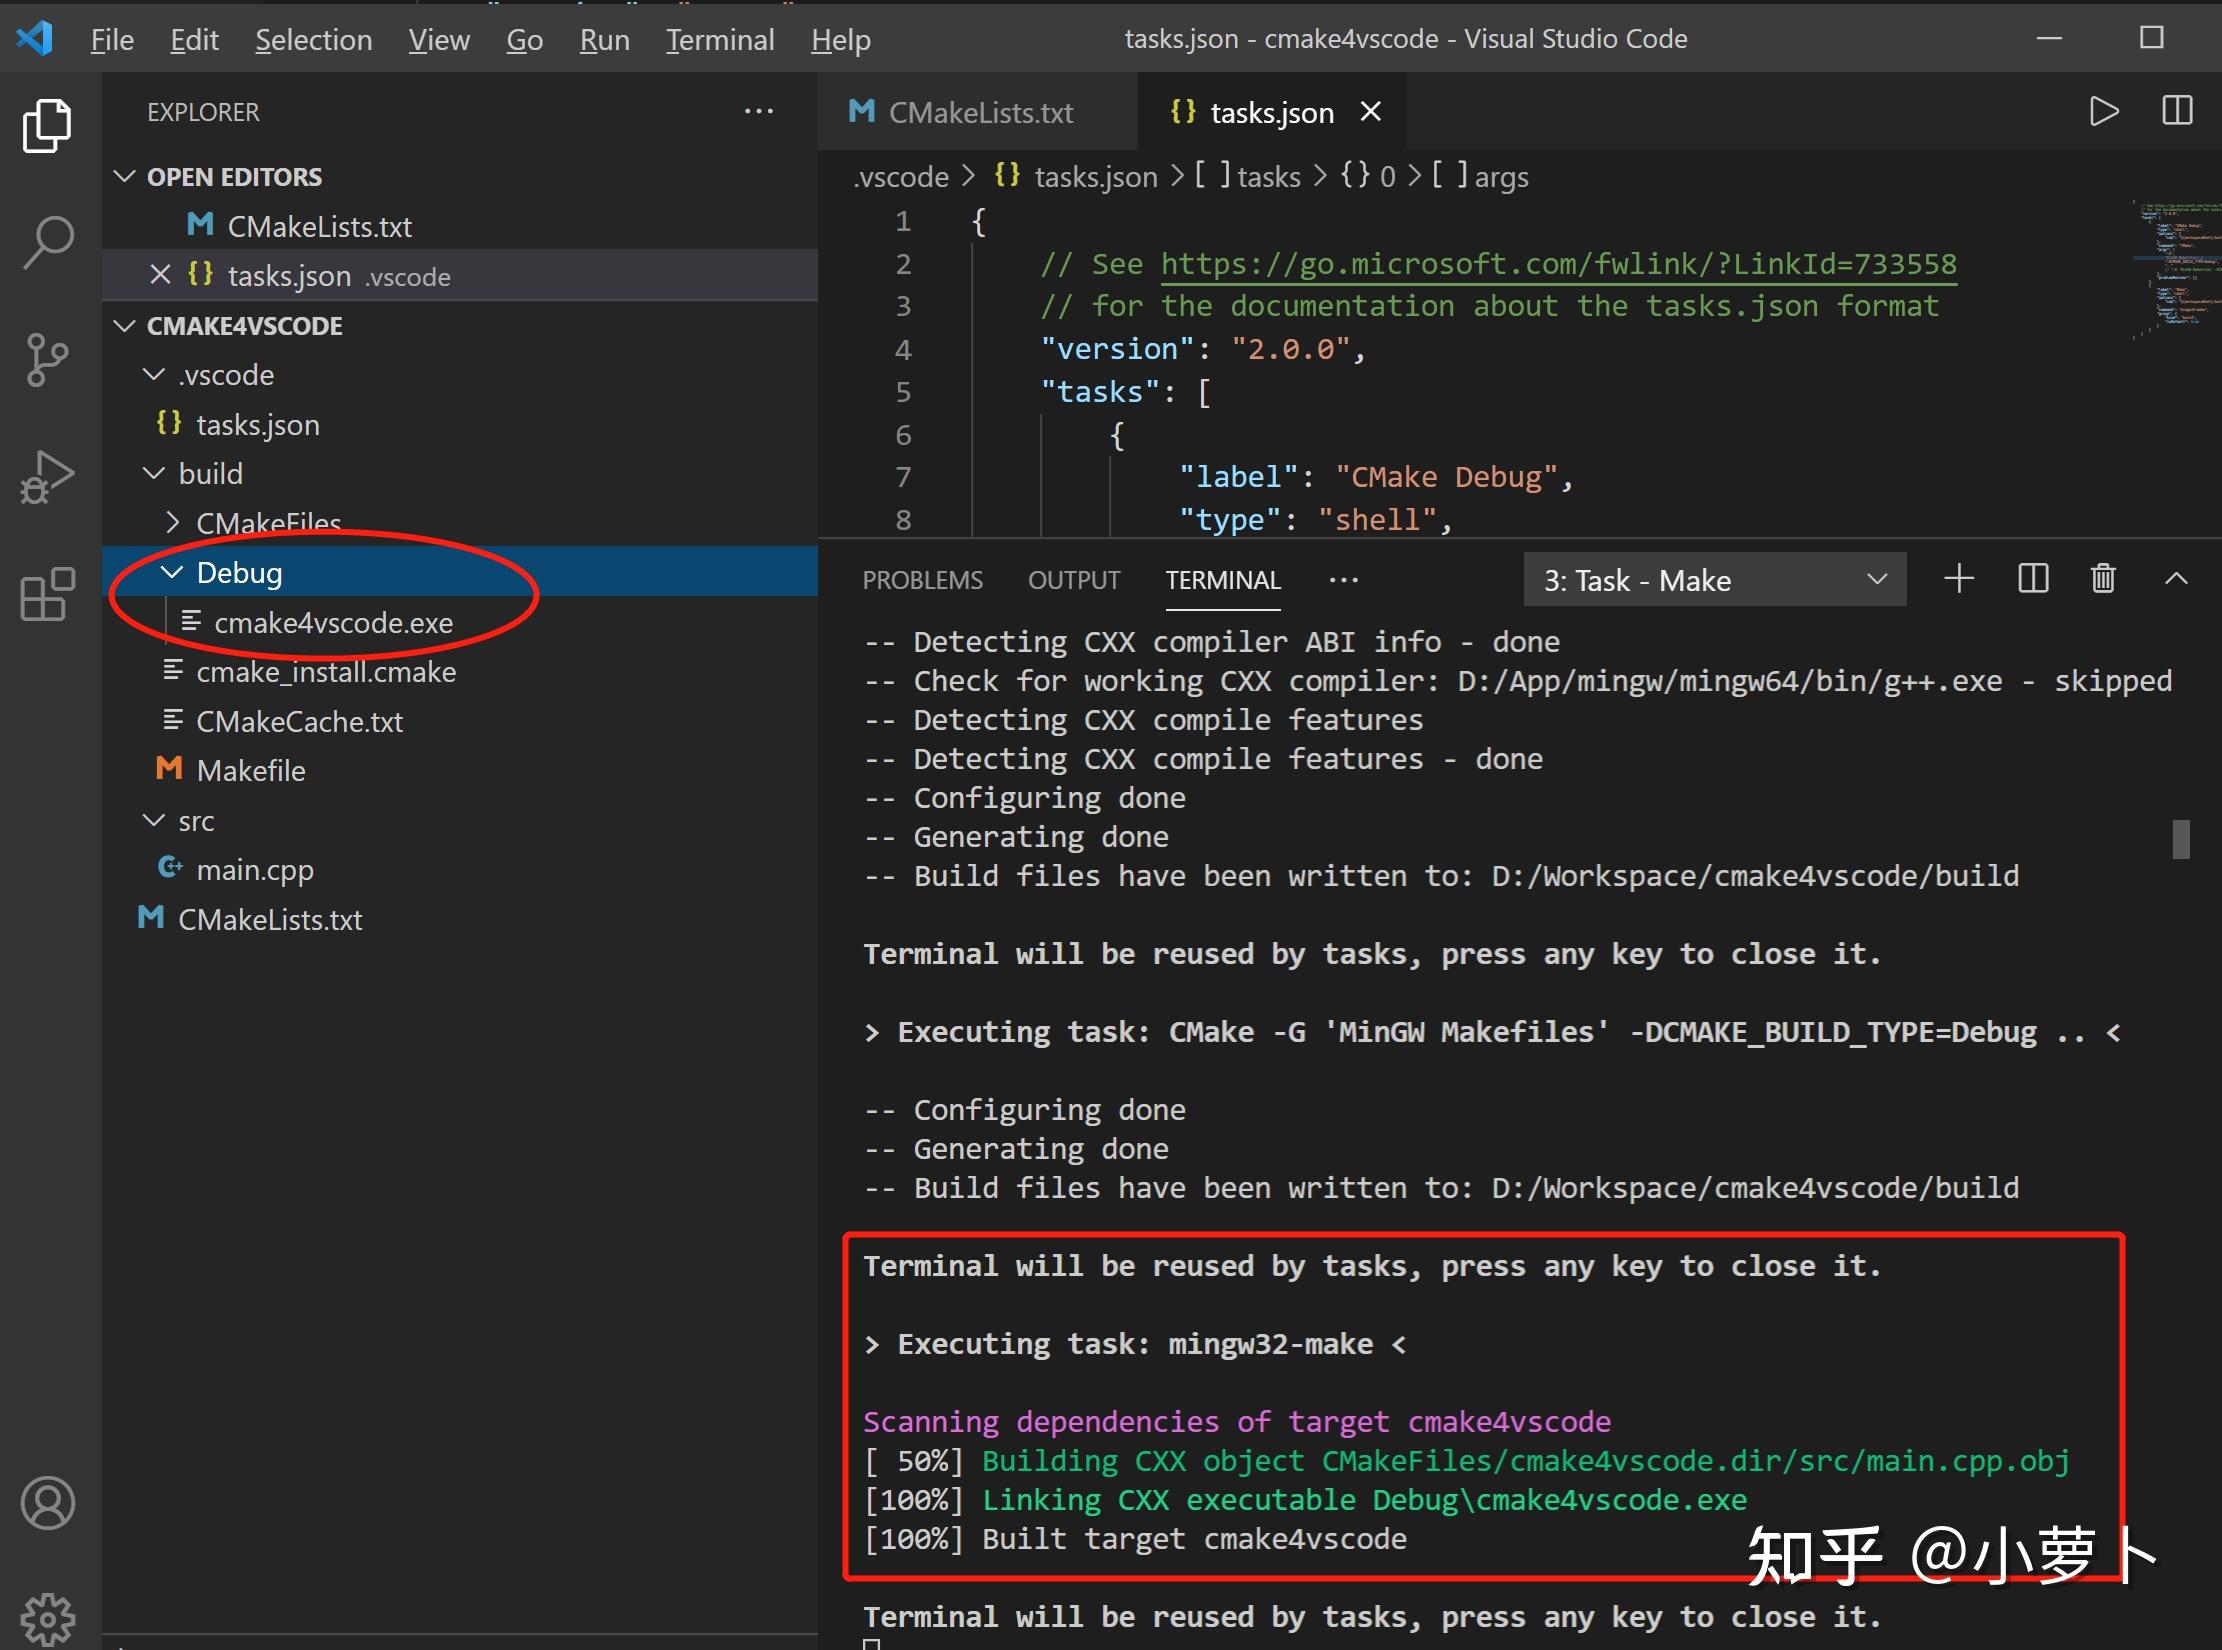2222x1650 pixels.
Task: Expand the CMakeFiles folder
Action: click(172, 522)
